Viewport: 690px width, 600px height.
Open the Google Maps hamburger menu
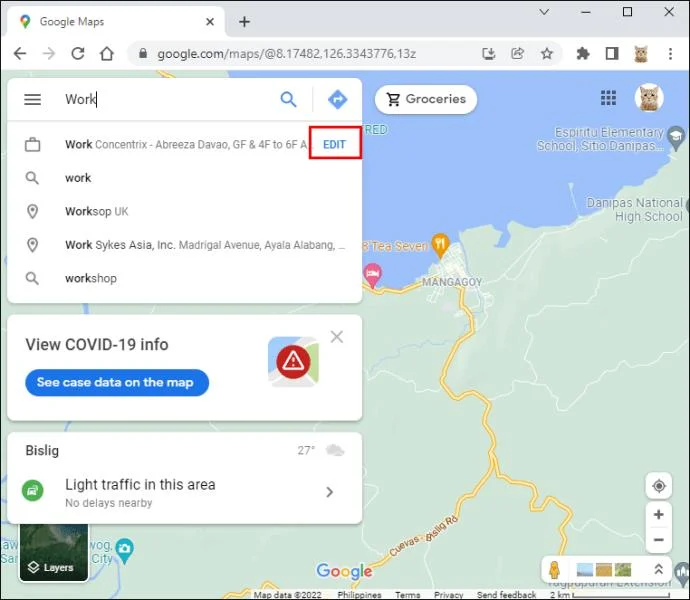pyautogui.click(x=33, y=99)
